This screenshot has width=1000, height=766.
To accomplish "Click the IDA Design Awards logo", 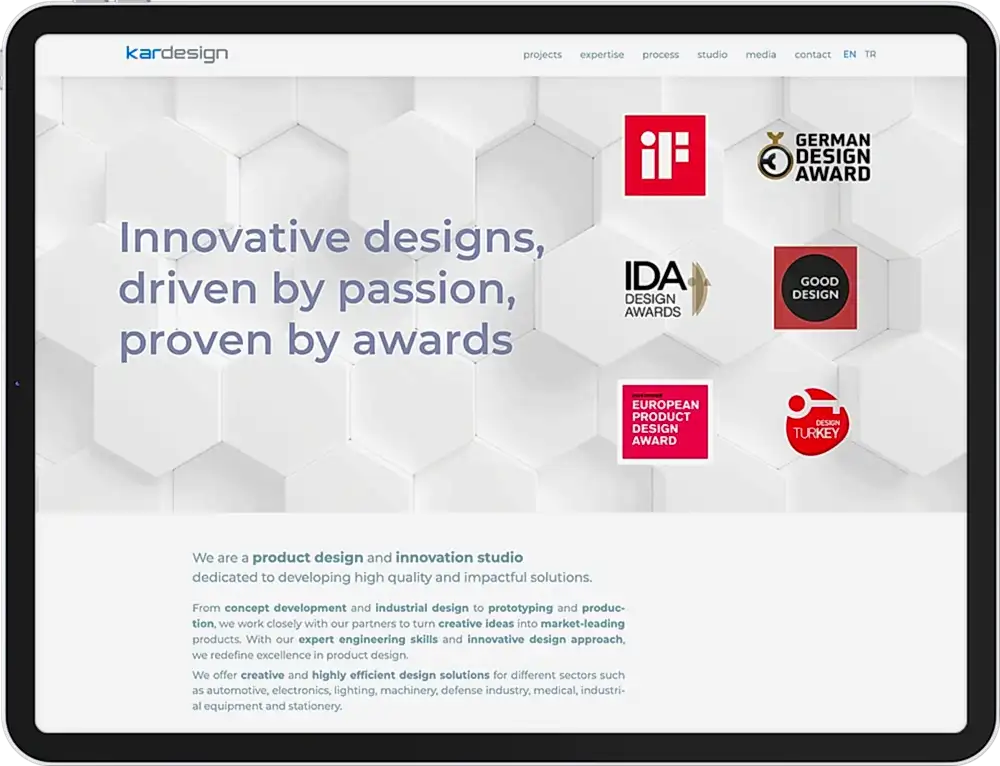I will pyautogui.click(x=666, y=289).
